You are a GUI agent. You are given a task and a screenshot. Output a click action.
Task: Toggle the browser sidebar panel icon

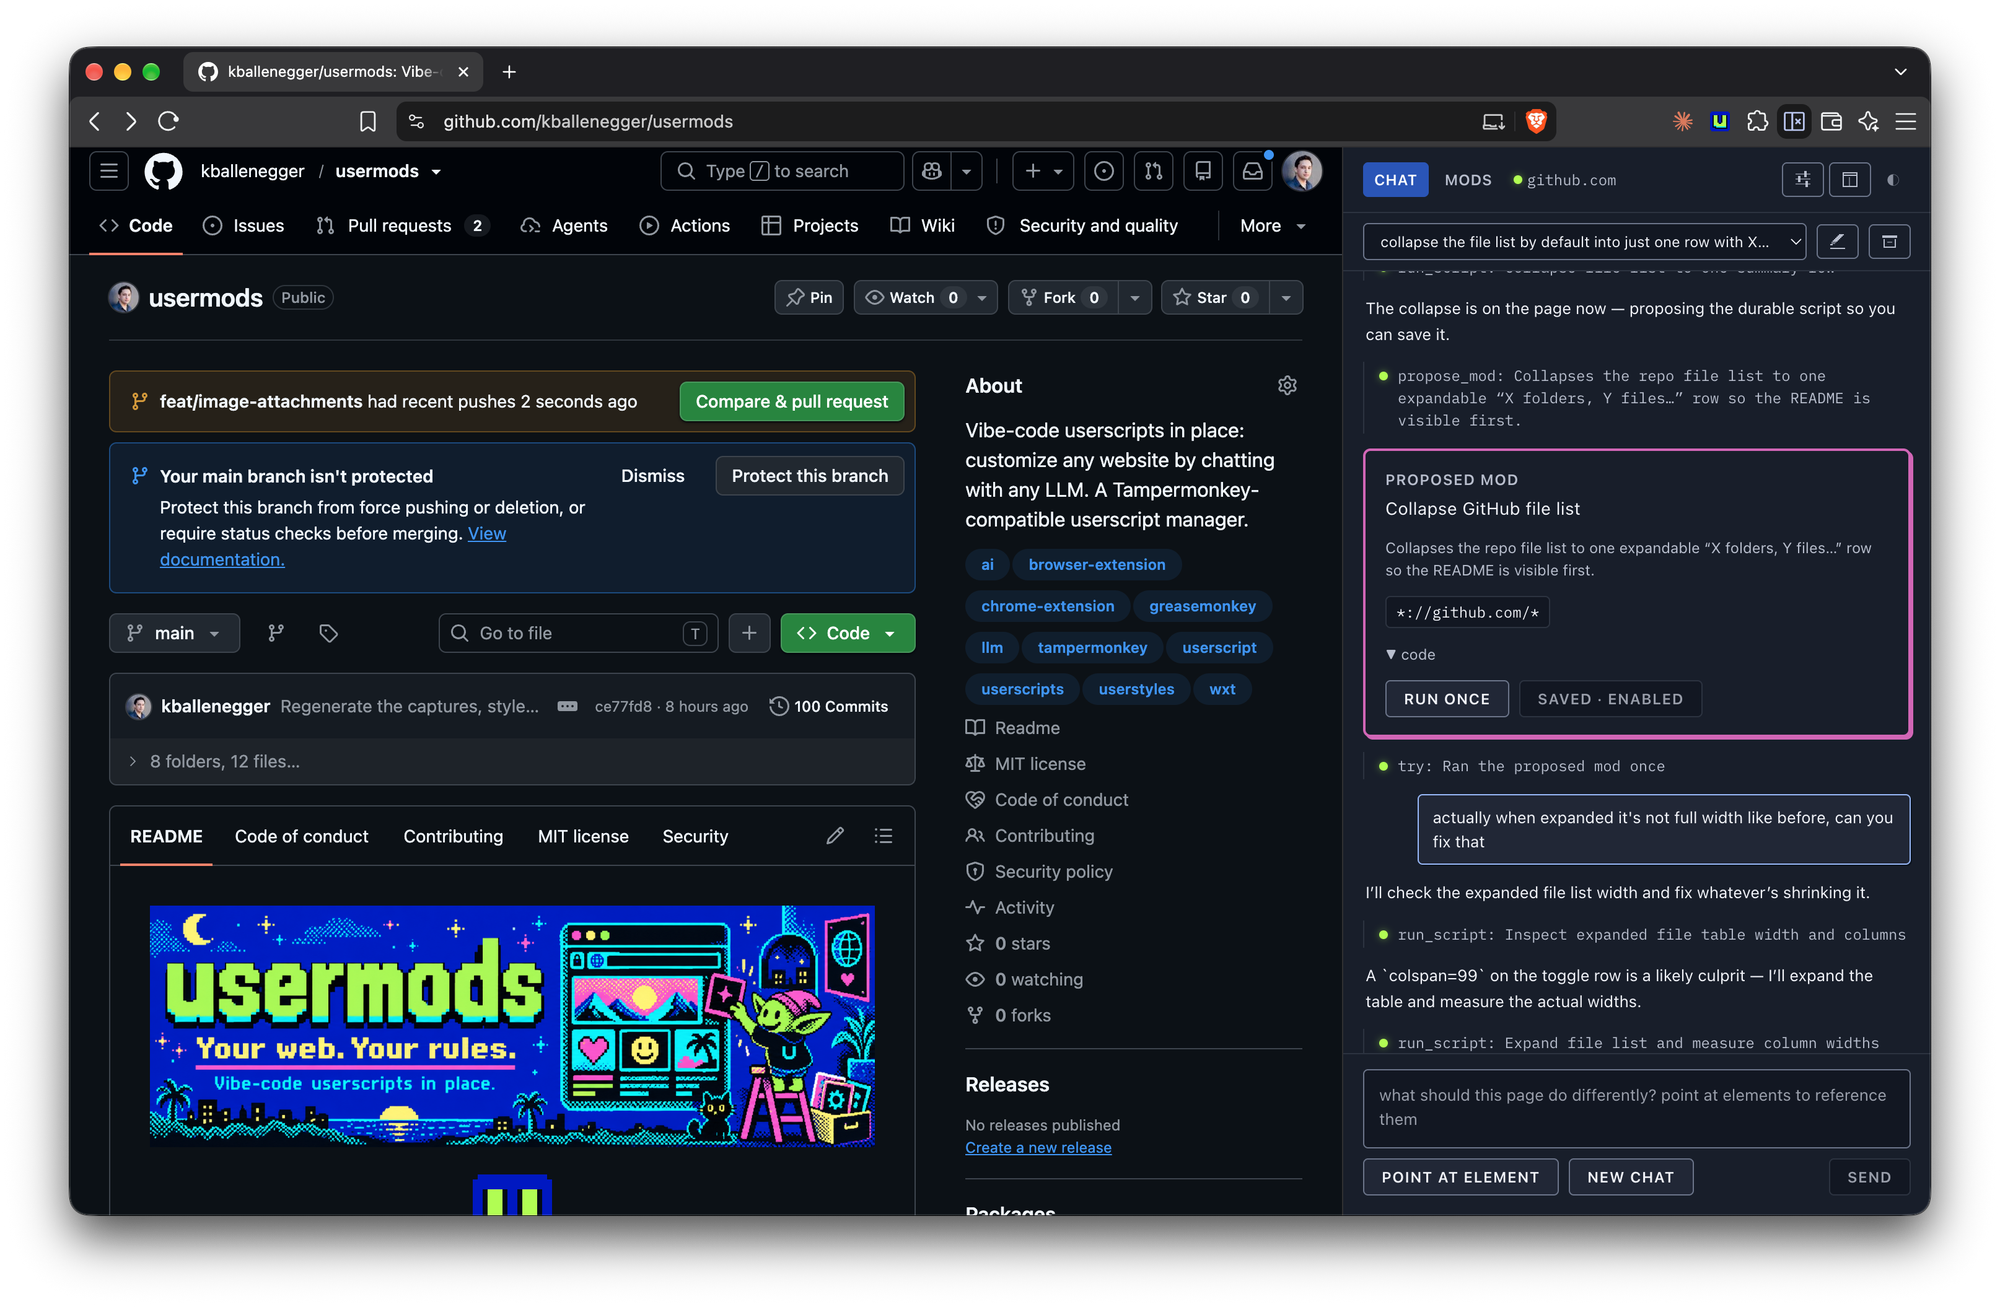1795,121
